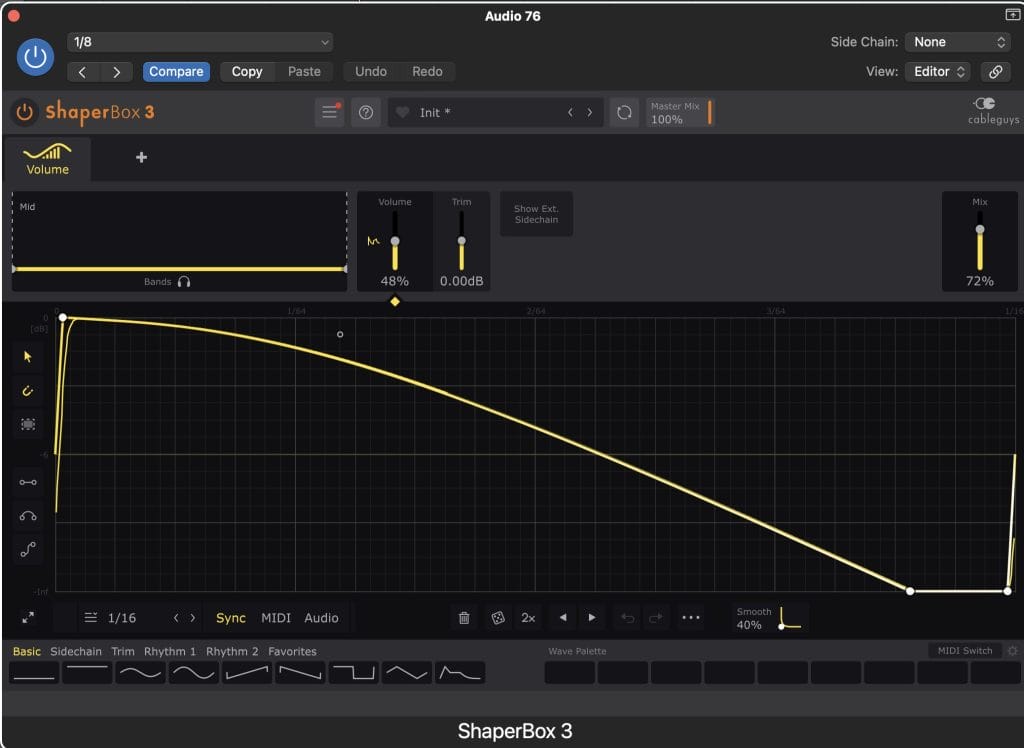This screenshot has width=1024, height=748.
Task: Expand the Side Chain None dropdown
Action: (958, 42)
